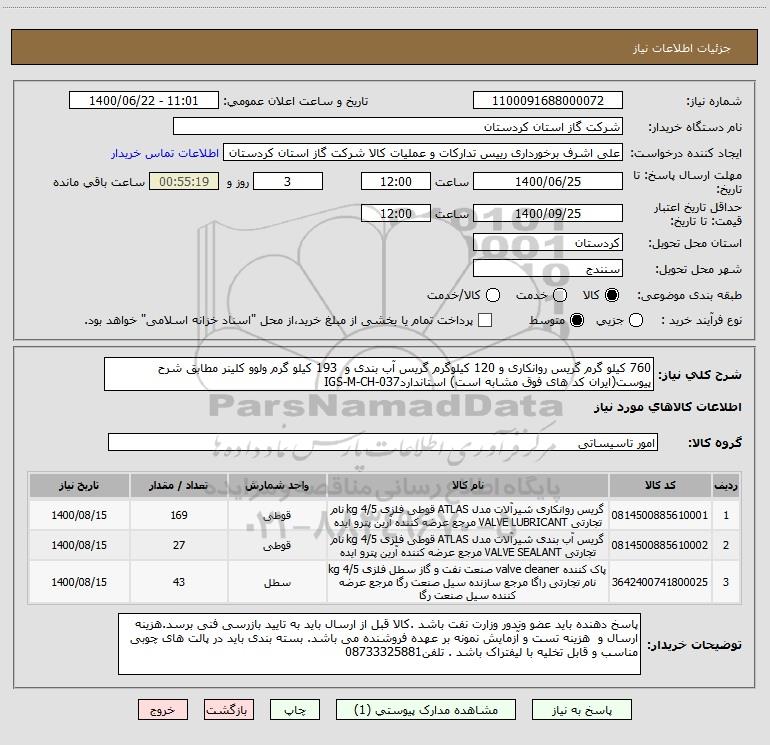Click quantity value 43

pos(179,582)
